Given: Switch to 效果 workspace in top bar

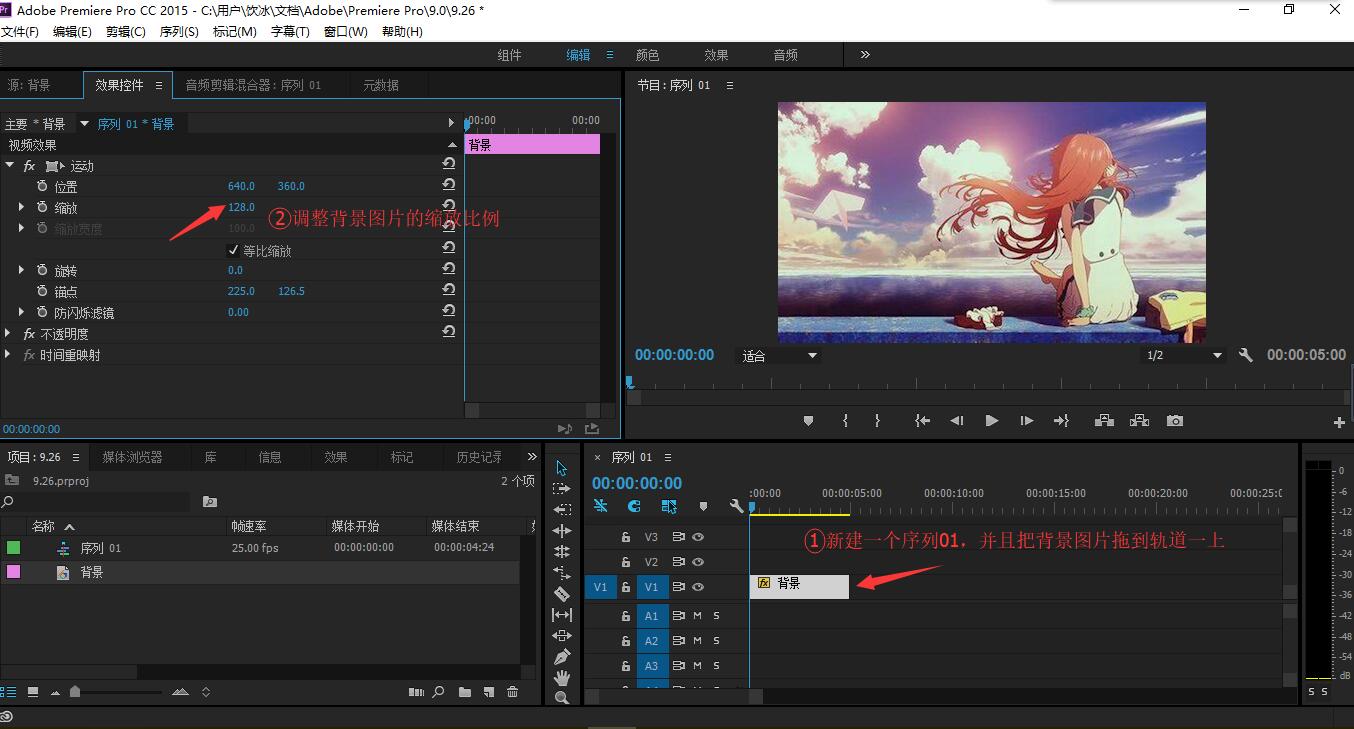Looking at the screenshot, I should pyautogui.click(x=716, y=55).
